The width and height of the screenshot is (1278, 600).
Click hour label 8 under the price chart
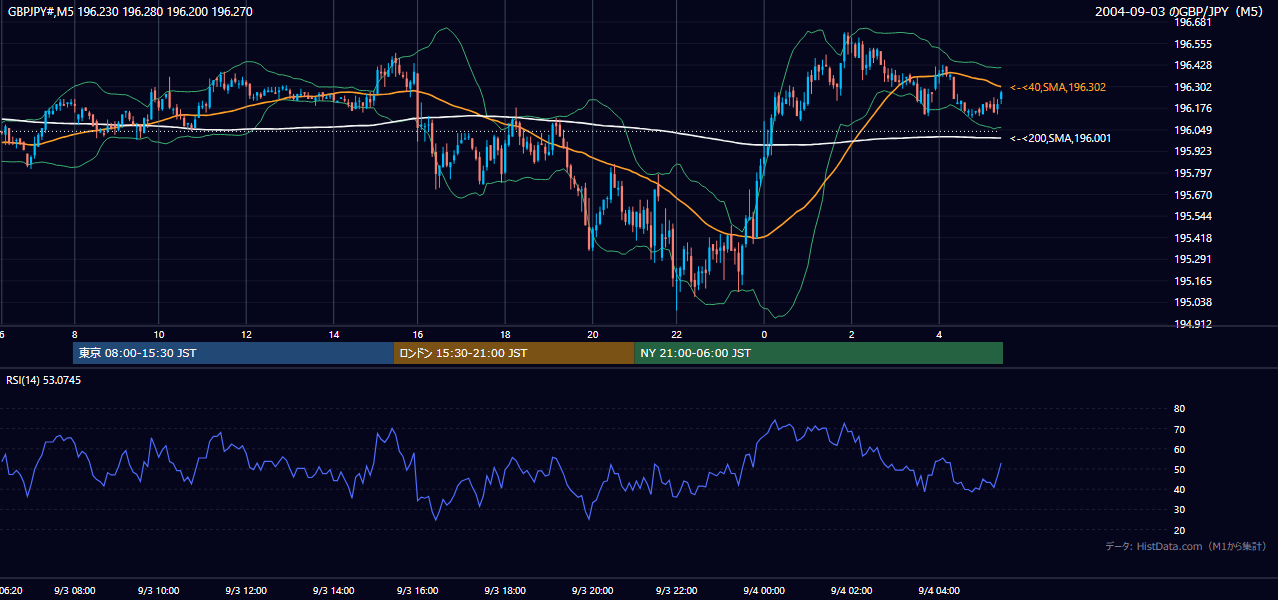pos(74,334)
